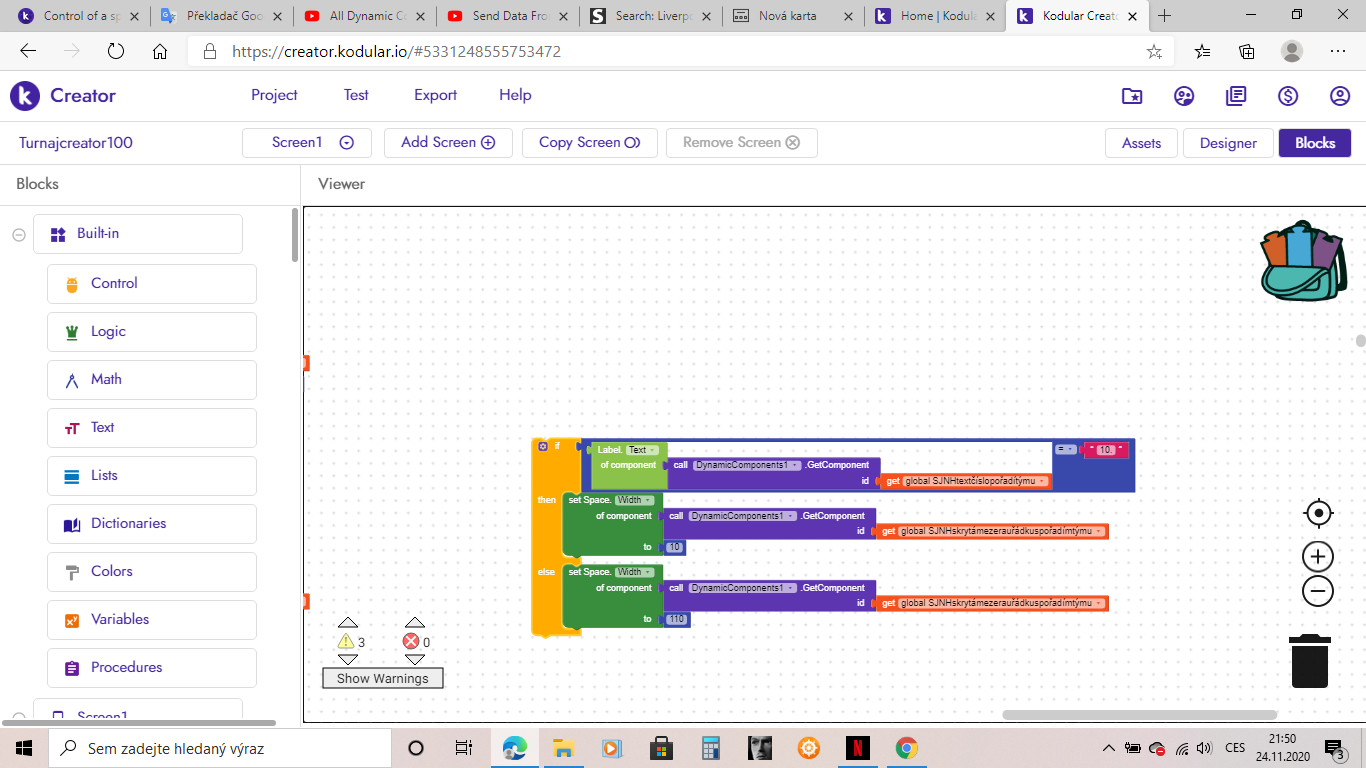Open the Project menu
The width and height of the screenshot is (1366, 768).
pyautogui.click(x=274, y=95)
